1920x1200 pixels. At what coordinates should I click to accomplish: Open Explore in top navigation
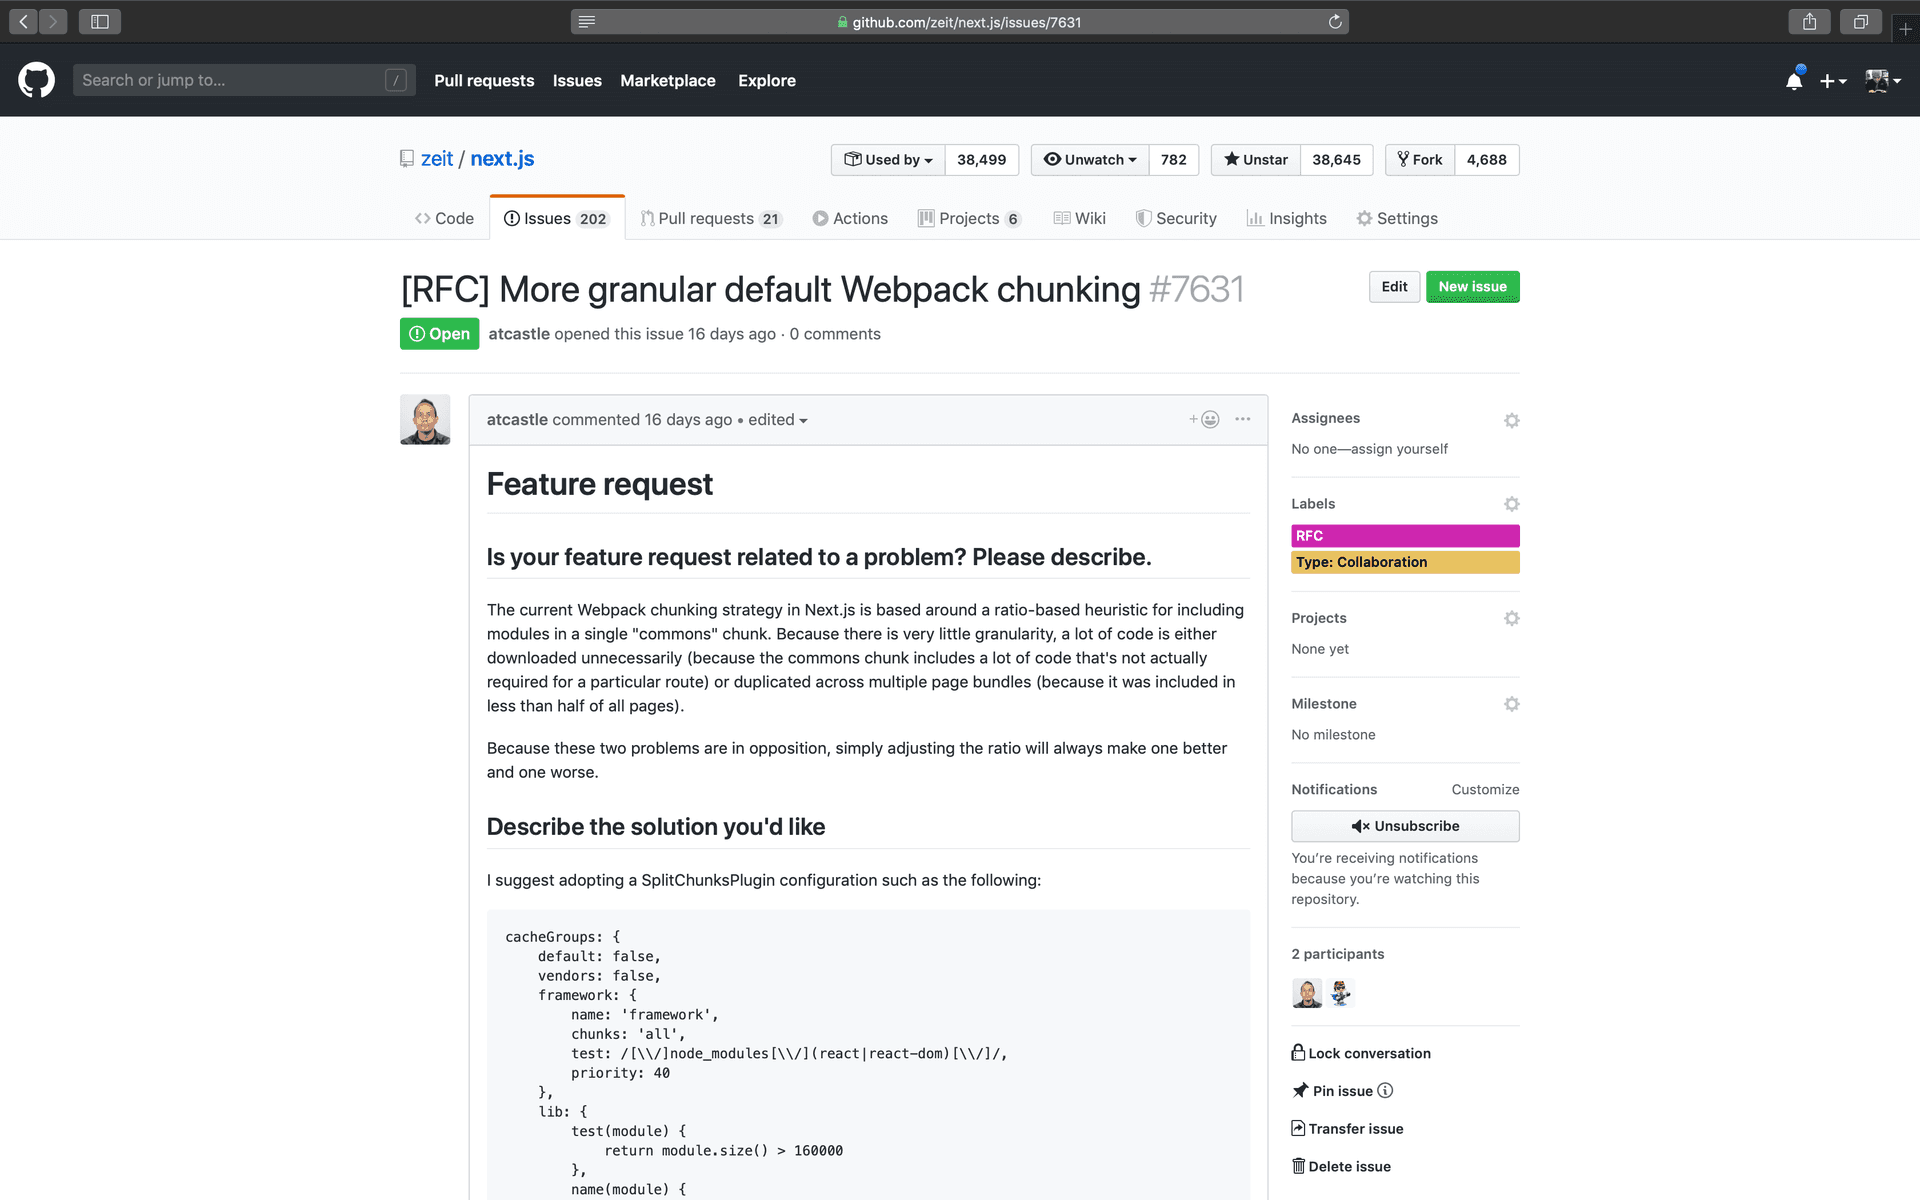coord(767,80)
